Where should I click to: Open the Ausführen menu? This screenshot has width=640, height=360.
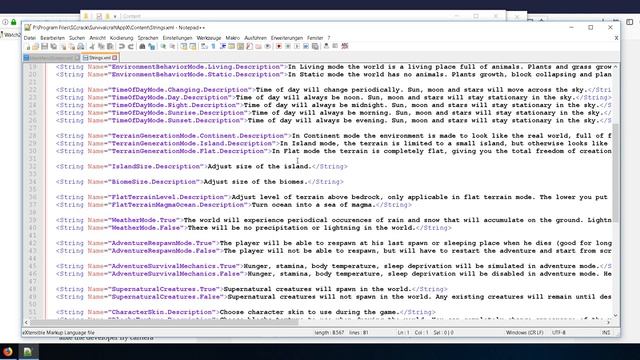pyautogui.click(x=255, y=38)
